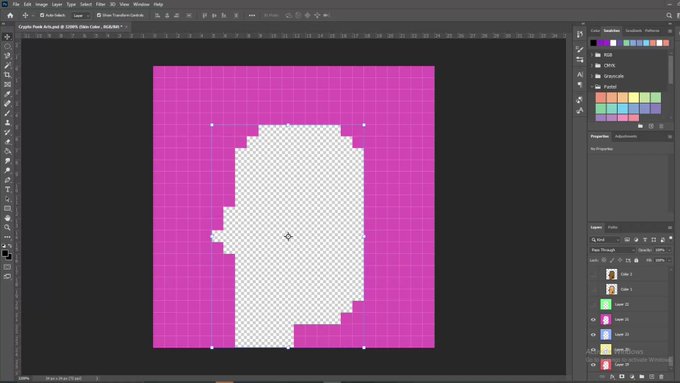Open the Pass Through blend mode dropdown
680x383 pixels.
pos(612,250)
